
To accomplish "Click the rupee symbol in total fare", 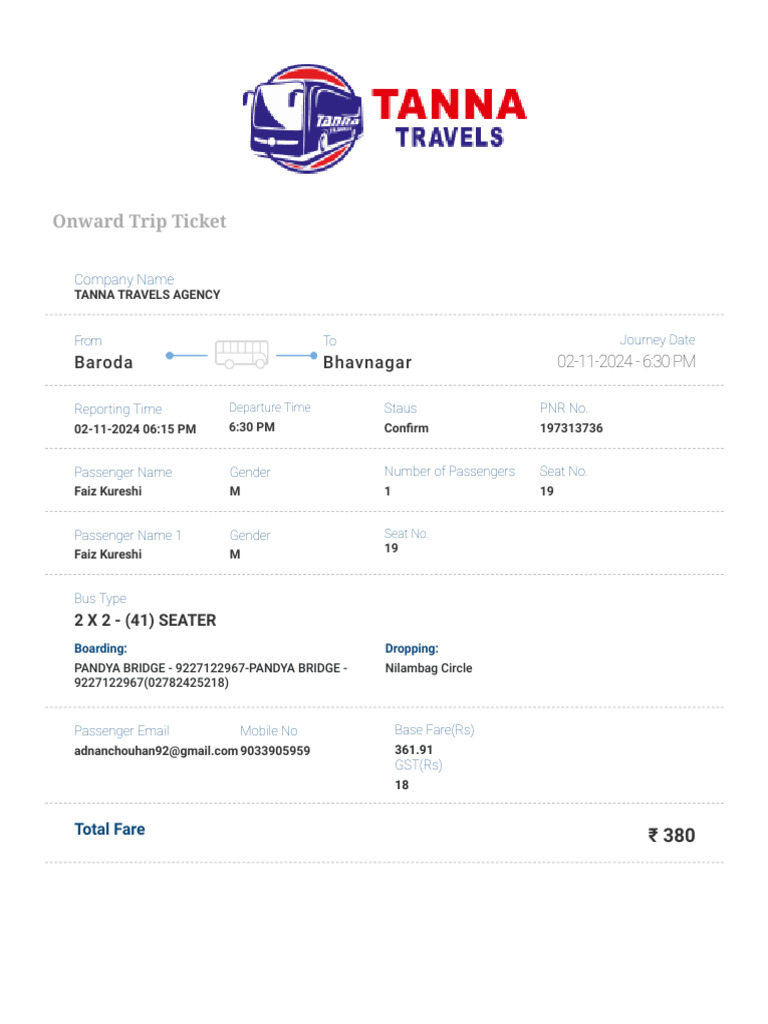I will tap(653, 835).
